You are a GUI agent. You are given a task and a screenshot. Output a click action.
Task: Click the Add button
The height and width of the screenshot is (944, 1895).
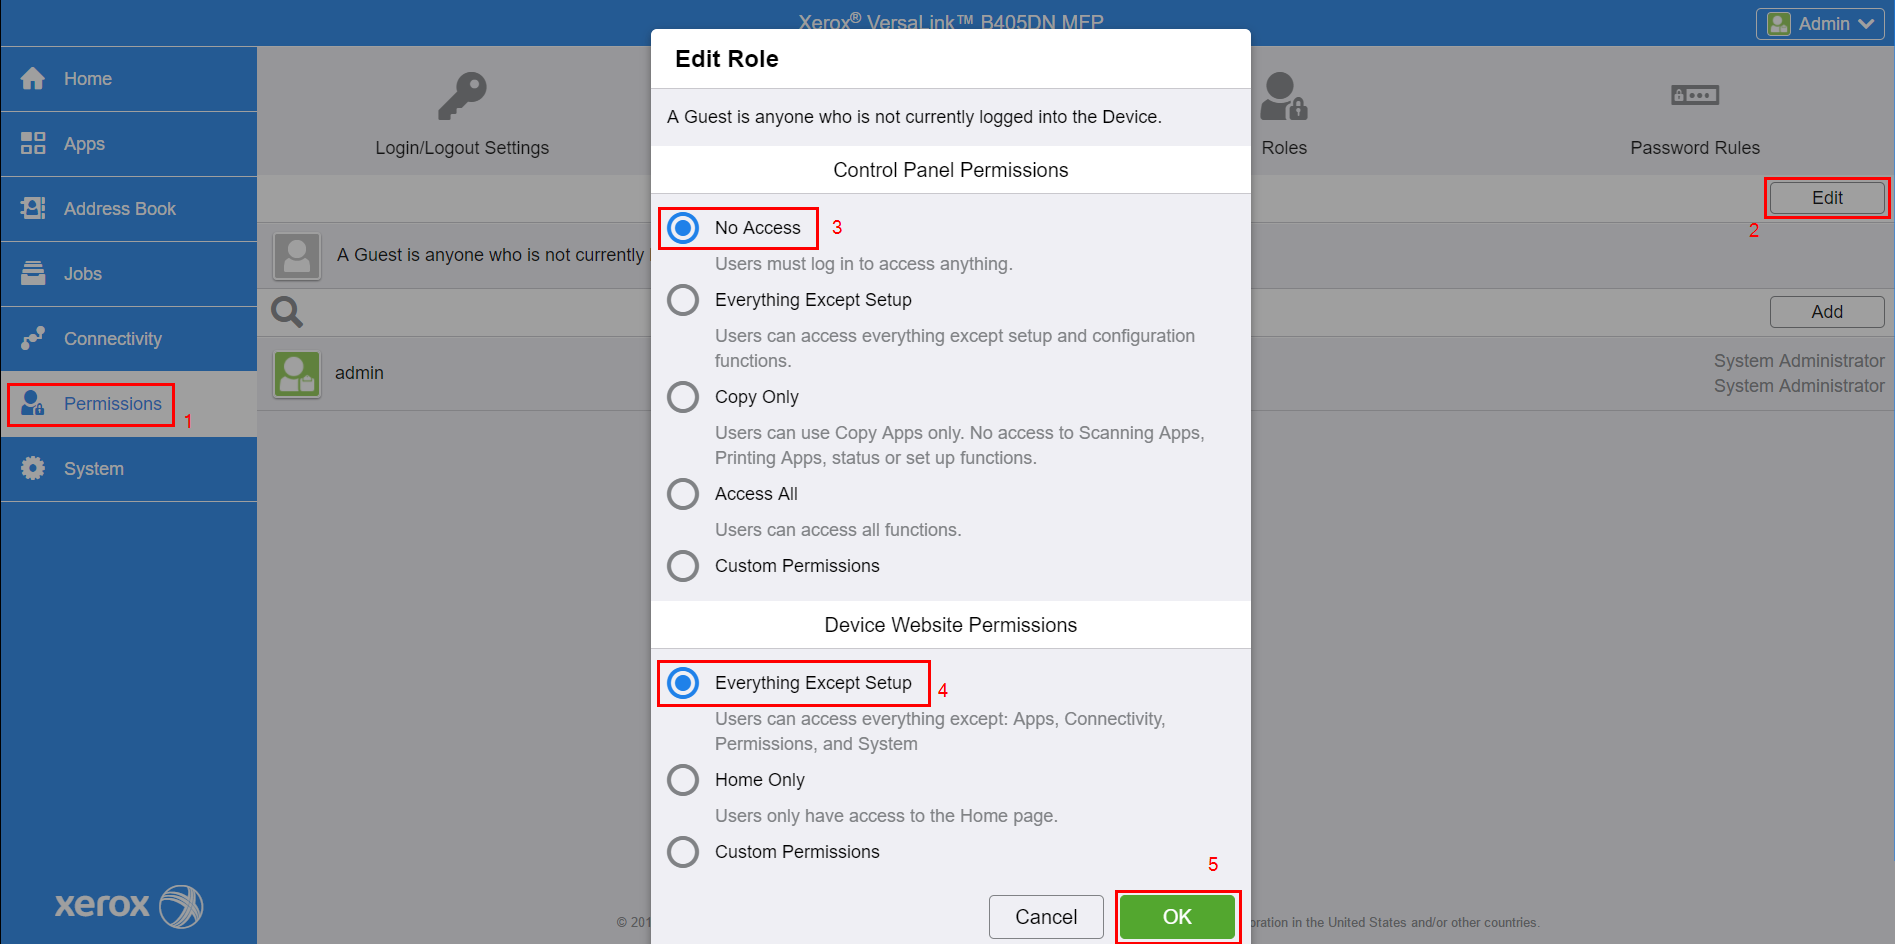(1826, 312)
